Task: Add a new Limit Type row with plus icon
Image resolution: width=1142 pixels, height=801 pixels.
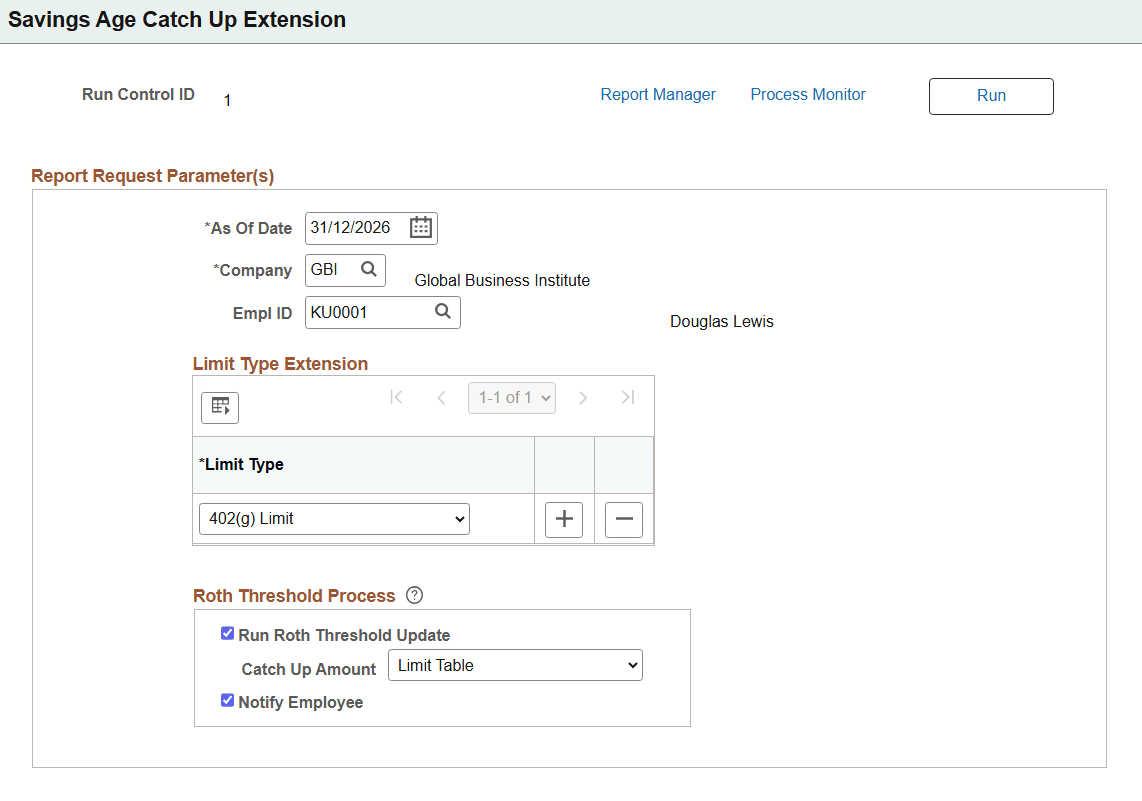Action: click(x=563, y=519)
